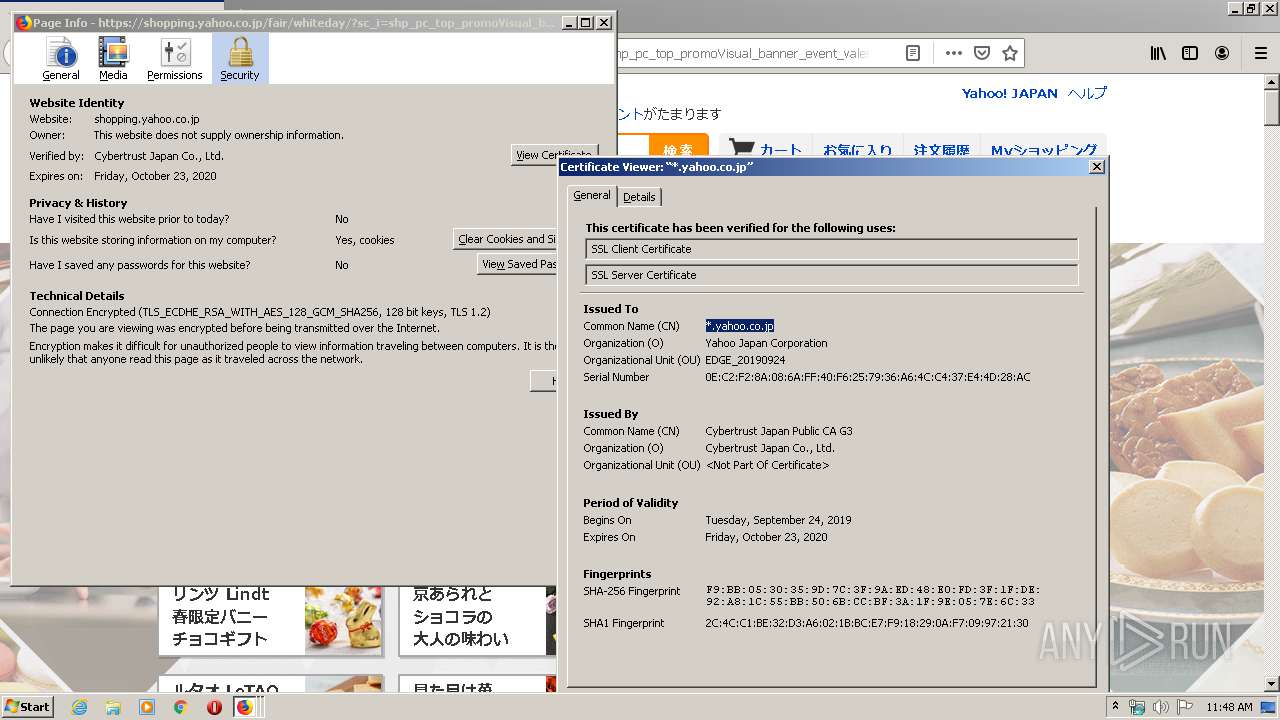Click the SSL Server Certificate field
This screenshot has height=720, width=1280.
(832, 275)
